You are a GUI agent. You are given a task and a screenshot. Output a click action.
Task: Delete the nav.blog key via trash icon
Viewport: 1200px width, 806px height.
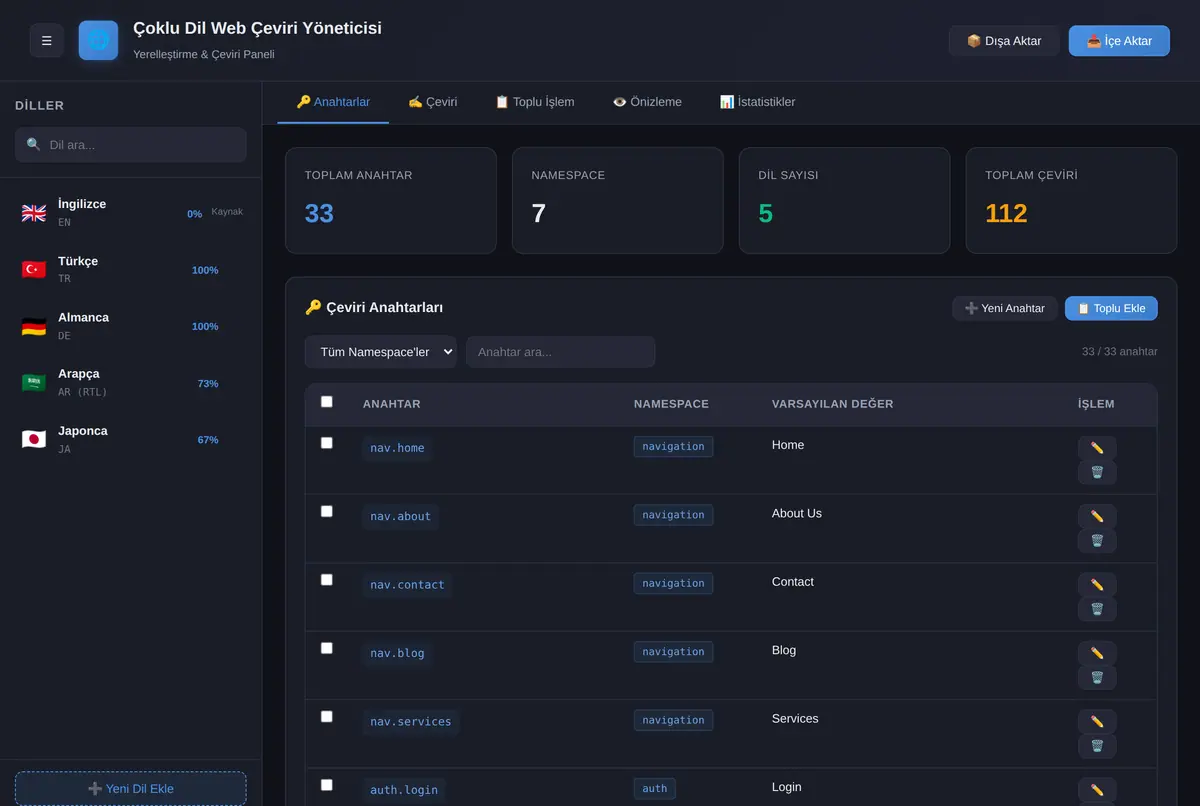(1097, 678)
